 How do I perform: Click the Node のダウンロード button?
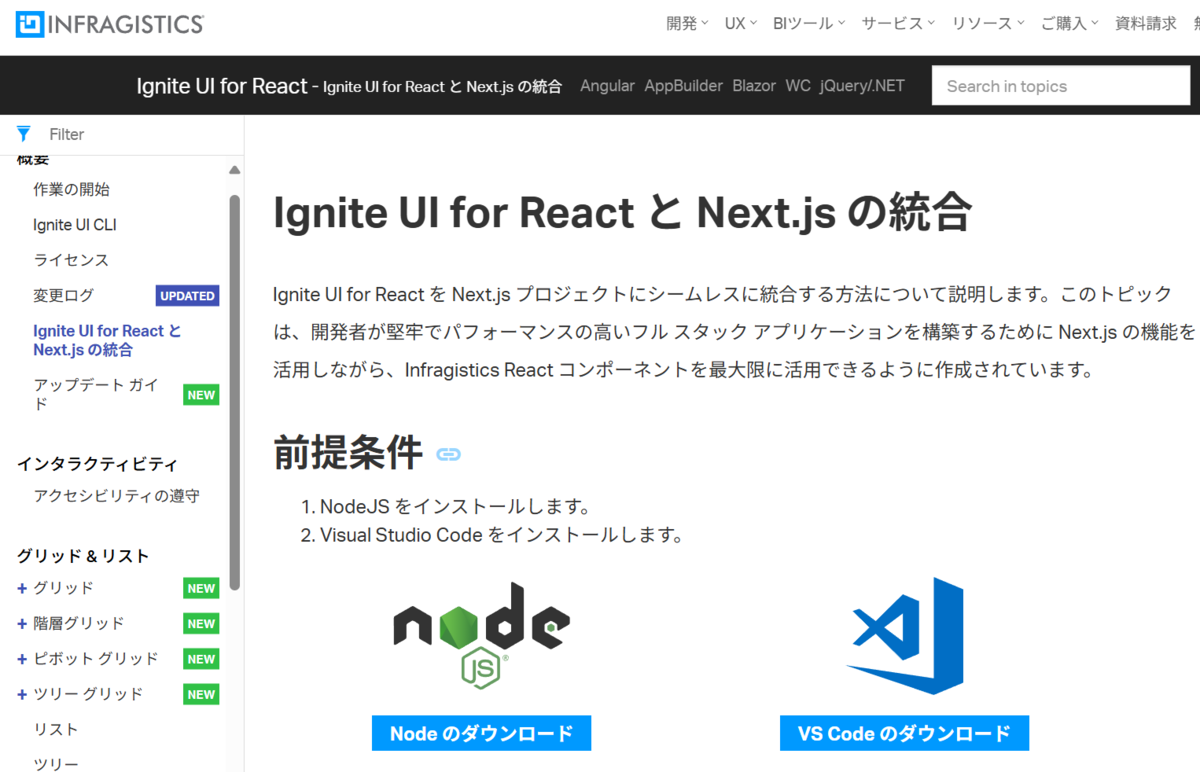point(481,733)
